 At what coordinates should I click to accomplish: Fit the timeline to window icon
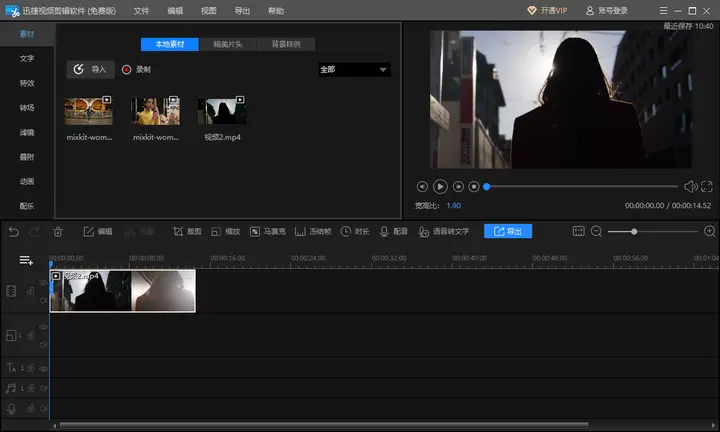click(x=579, y=231)
